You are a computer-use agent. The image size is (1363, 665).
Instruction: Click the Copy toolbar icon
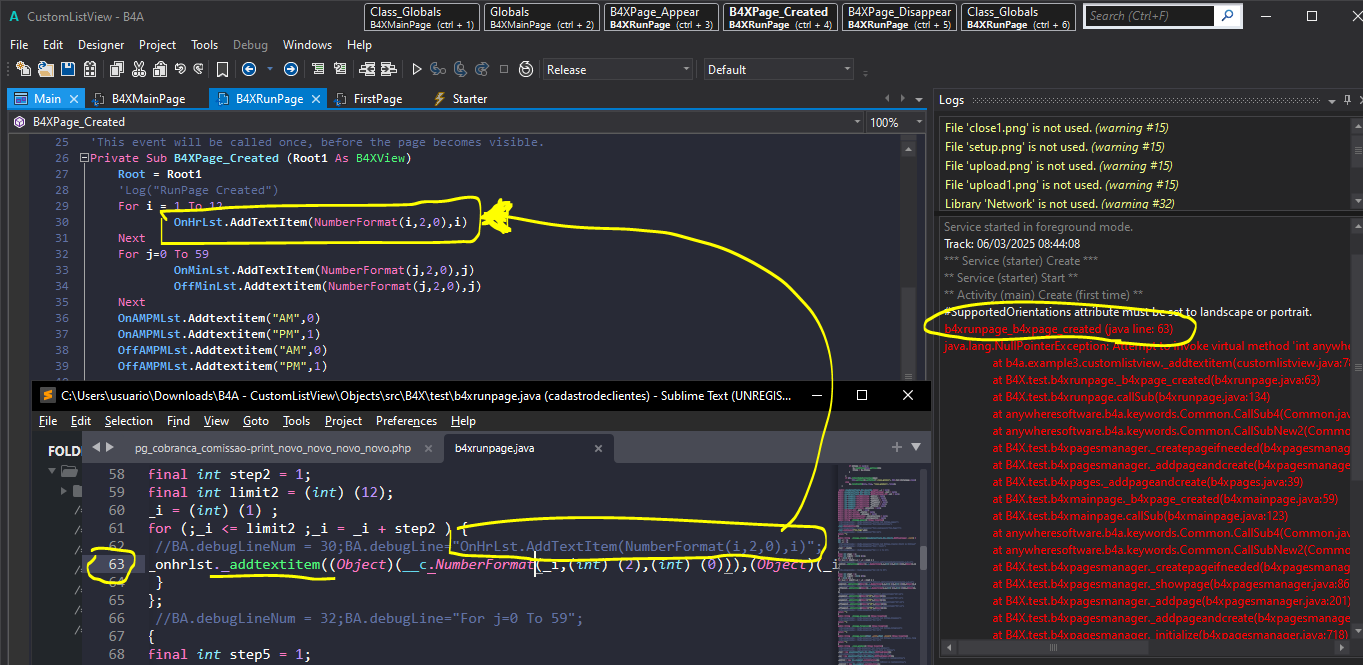tap(117, 69)
